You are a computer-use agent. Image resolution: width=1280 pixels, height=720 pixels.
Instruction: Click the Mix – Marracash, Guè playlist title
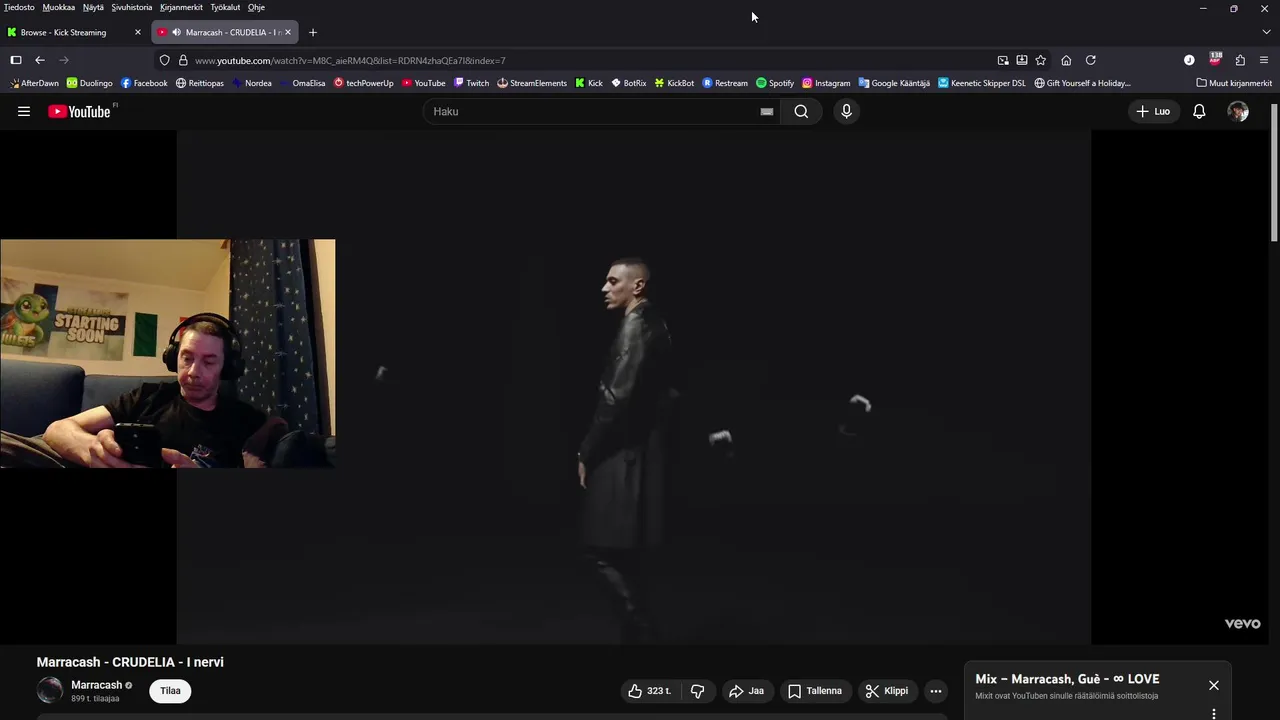pyautogui.click(x=1067, y=679)
